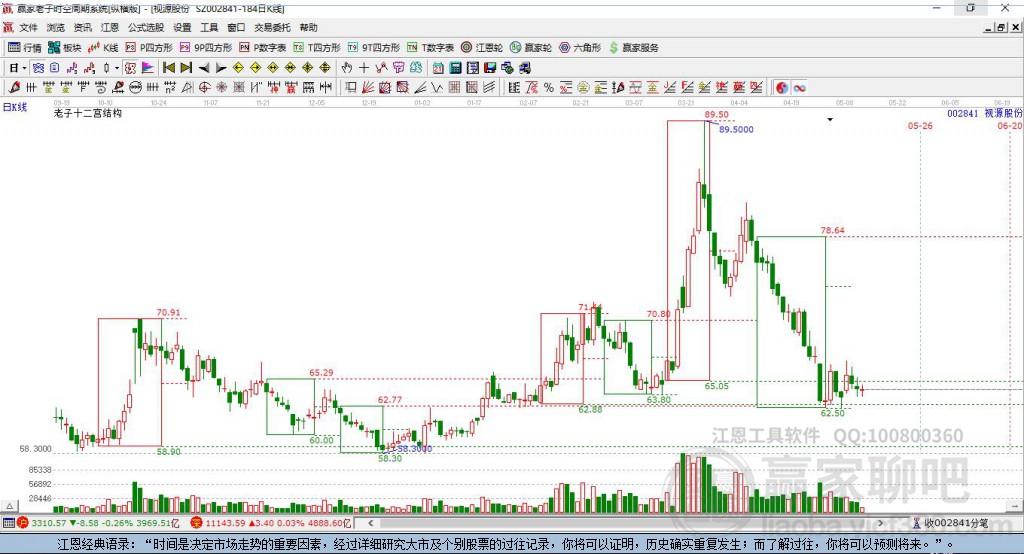Image resolution: width=1024 pixels, height=554 pixels.
Task: Click the scroll-left arrow on bottom scrollbar
Action: click(x=371, y=523)
